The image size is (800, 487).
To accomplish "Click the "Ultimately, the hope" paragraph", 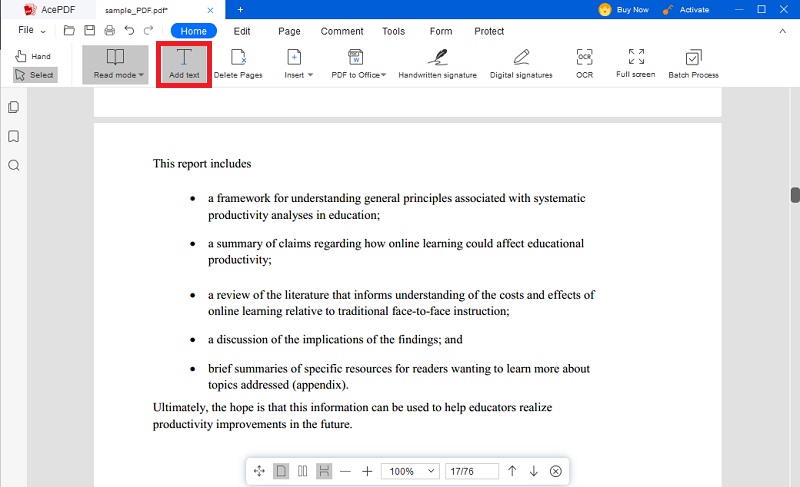I will click(353, 416).
